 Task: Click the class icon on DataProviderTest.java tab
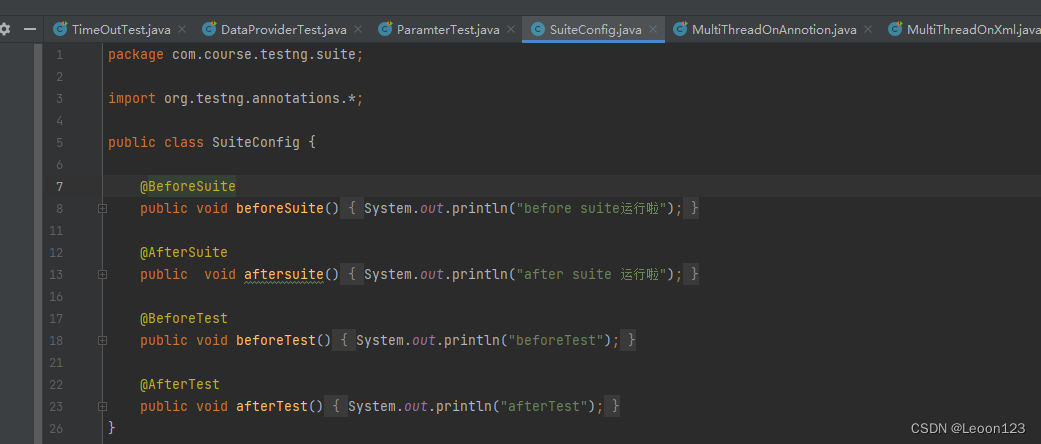point(210,29)
